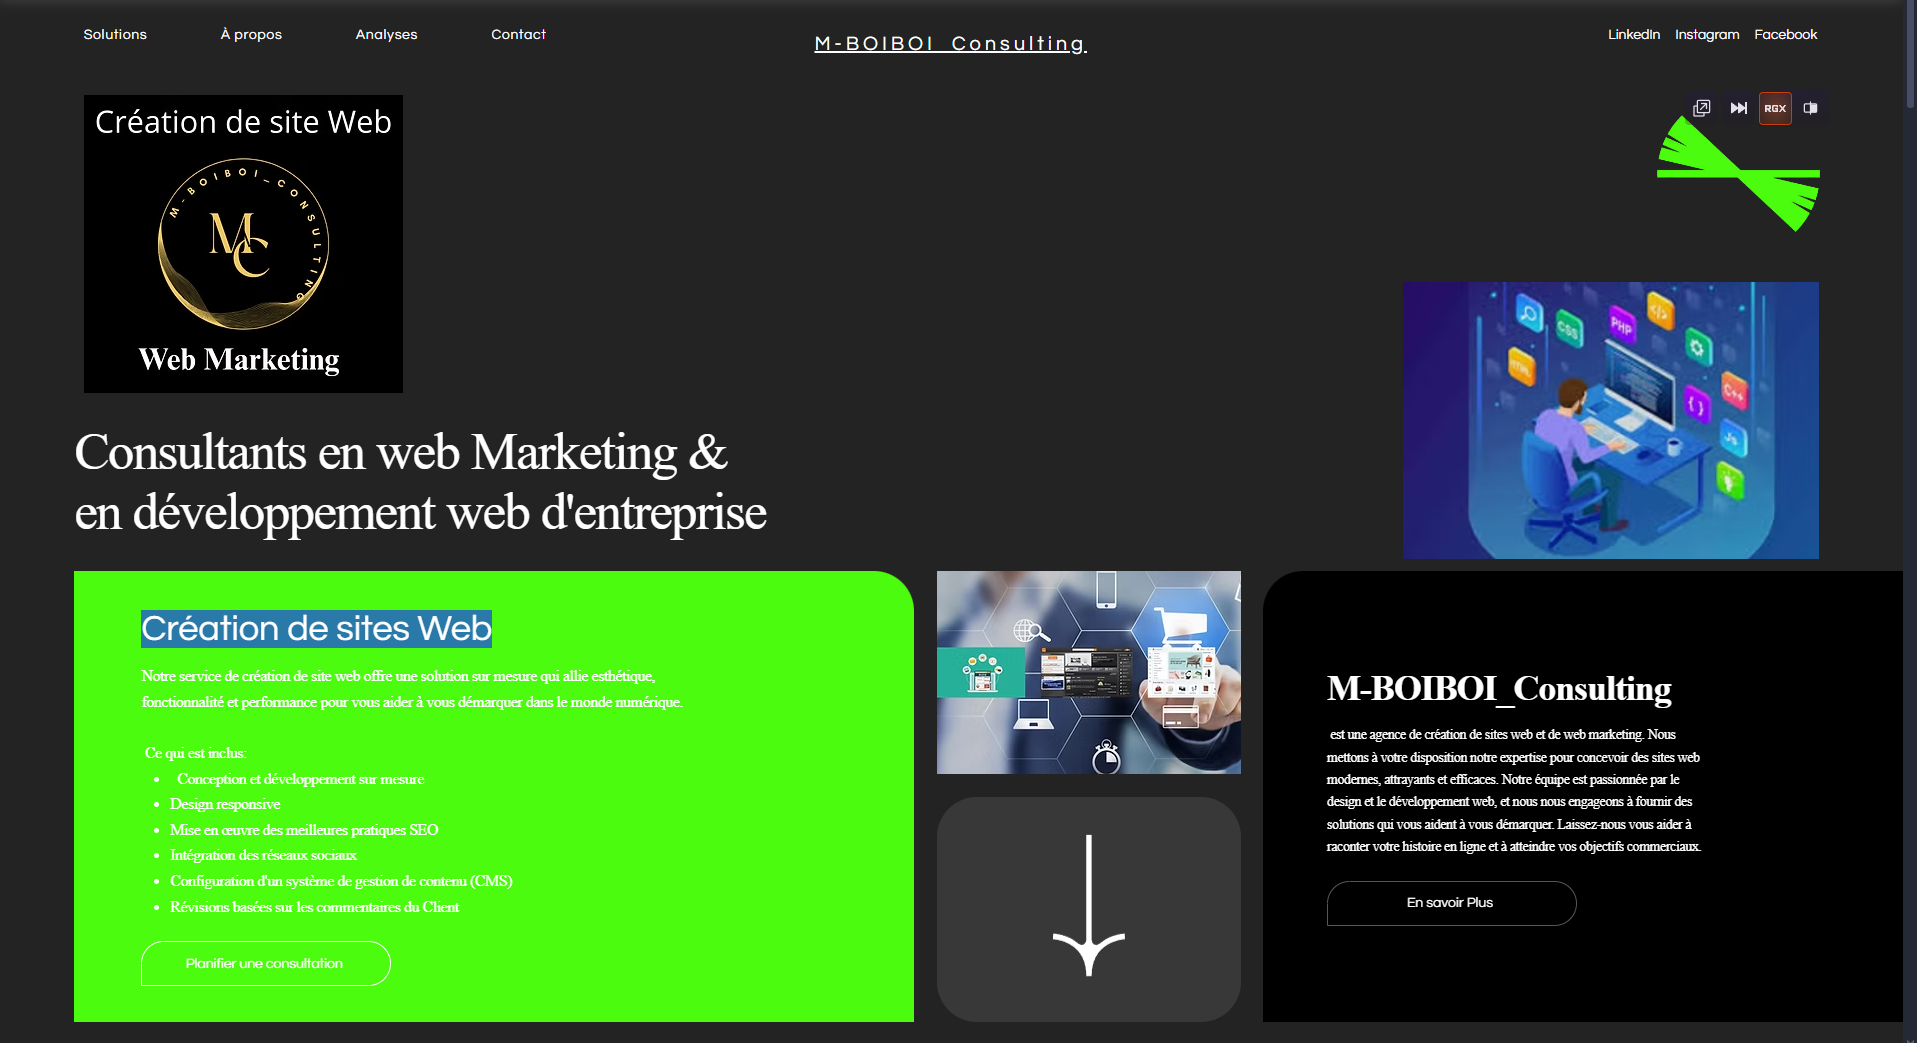Navigate to the À propos section
Image resolution: width=1917 pixels, height=1043 pixels.
[x=250, y=34]
